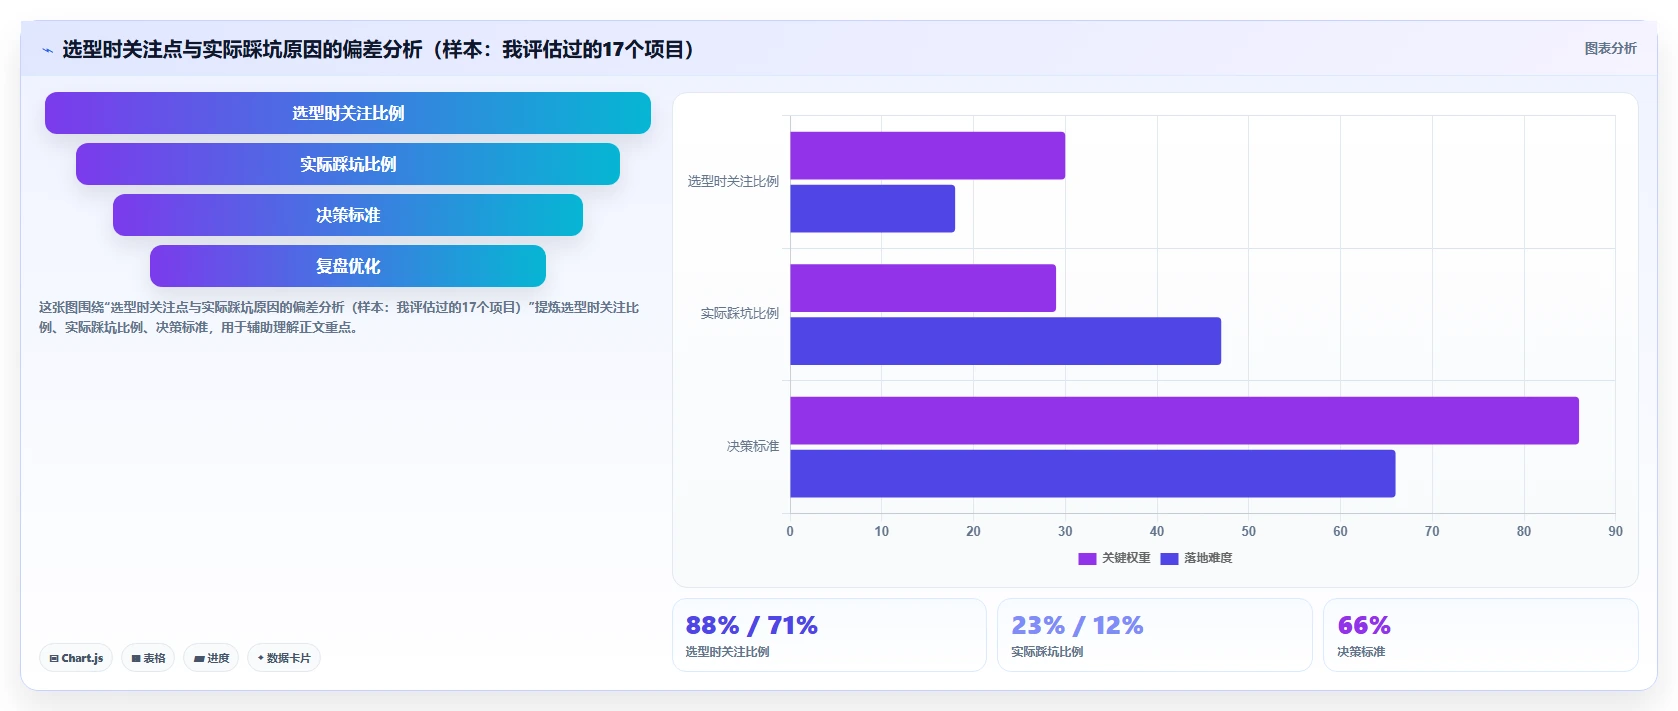Viewport: 1678px width, 711px height.
Task: Click the Chart.js tag chip
Action: 76,658
